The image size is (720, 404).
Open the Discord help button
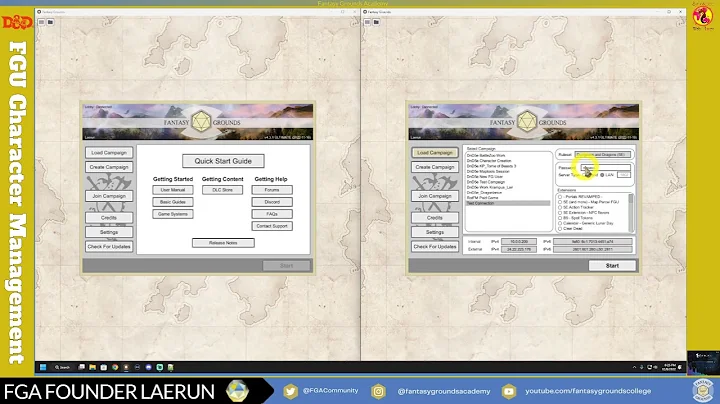[x=272, y=202]
